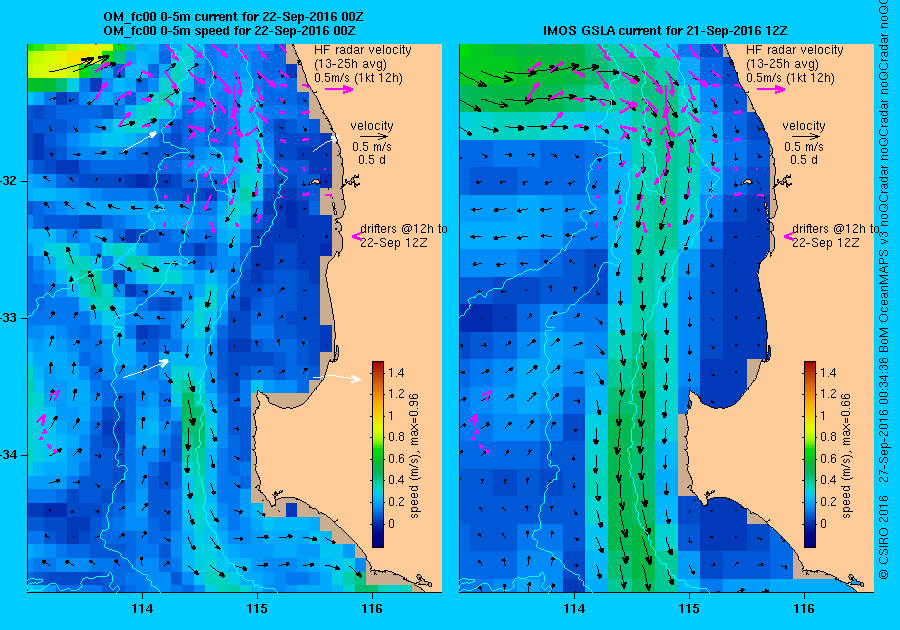The height and width of the screenshot is (630, 900).
Task: Click longitude label 115 under left map
Action: (x=257, y=609)
